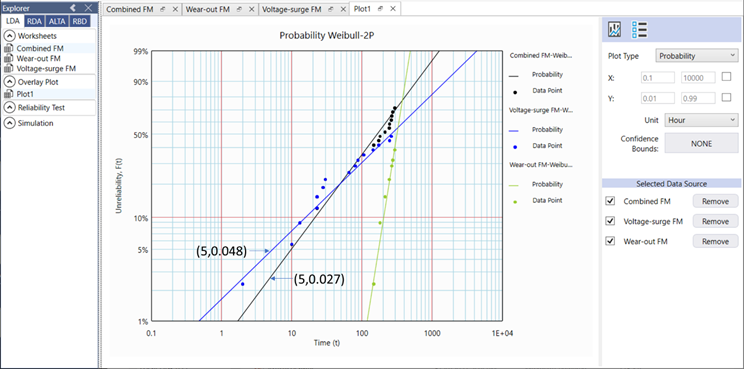Viewport: 744px width, 369px height.
Task: Collapse the Overlay Plot section
Action: 9,82
